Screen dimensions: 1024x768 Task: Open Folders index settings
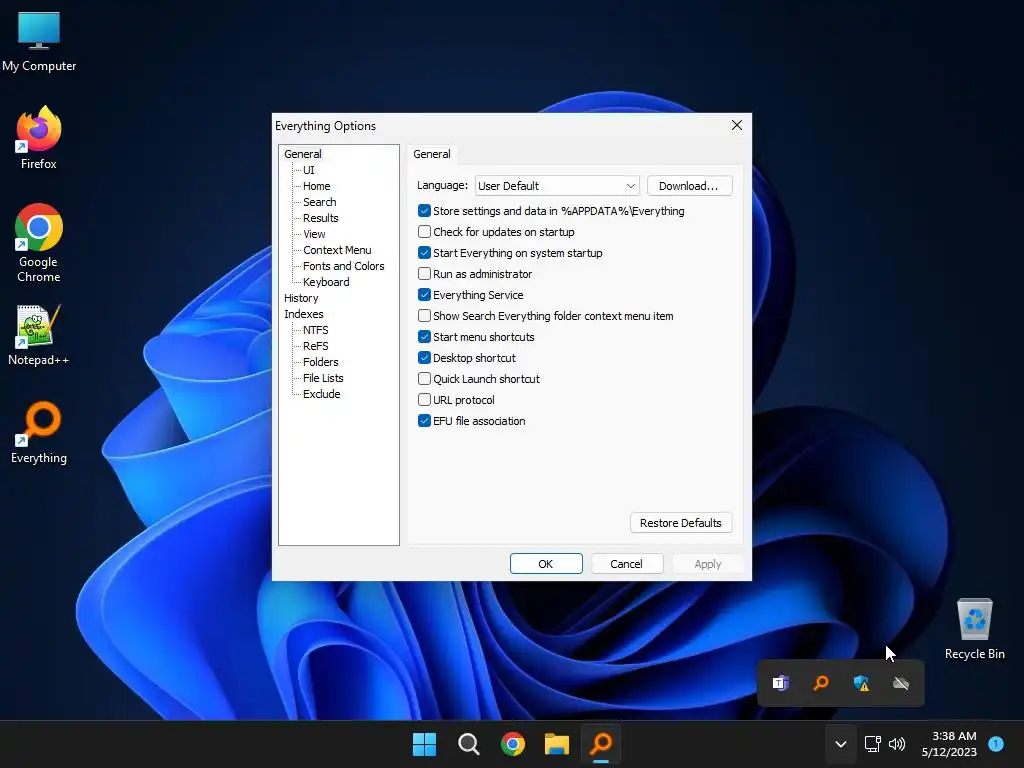pos(321,362)
